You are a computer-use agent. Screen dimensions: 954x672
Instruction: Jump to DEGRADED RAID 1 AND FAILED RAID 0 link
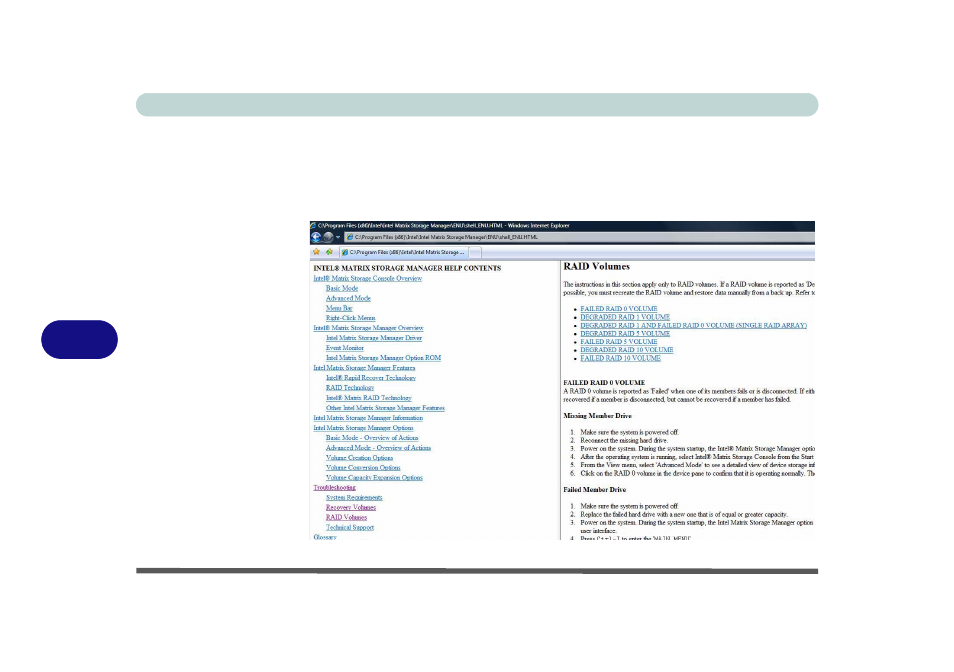(694, 326)
